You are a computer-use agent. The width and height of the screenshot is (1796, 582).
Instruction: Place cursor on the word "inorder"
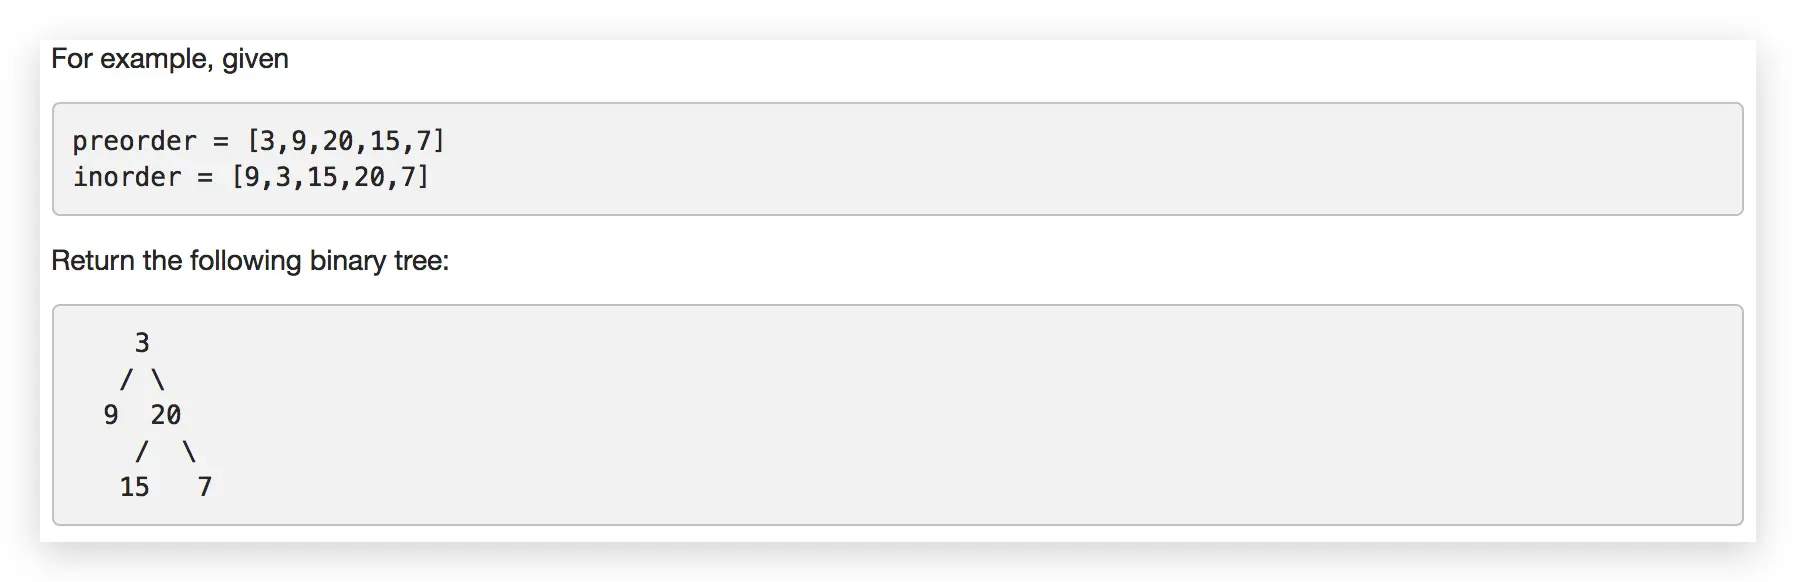[x=127, y=177]
